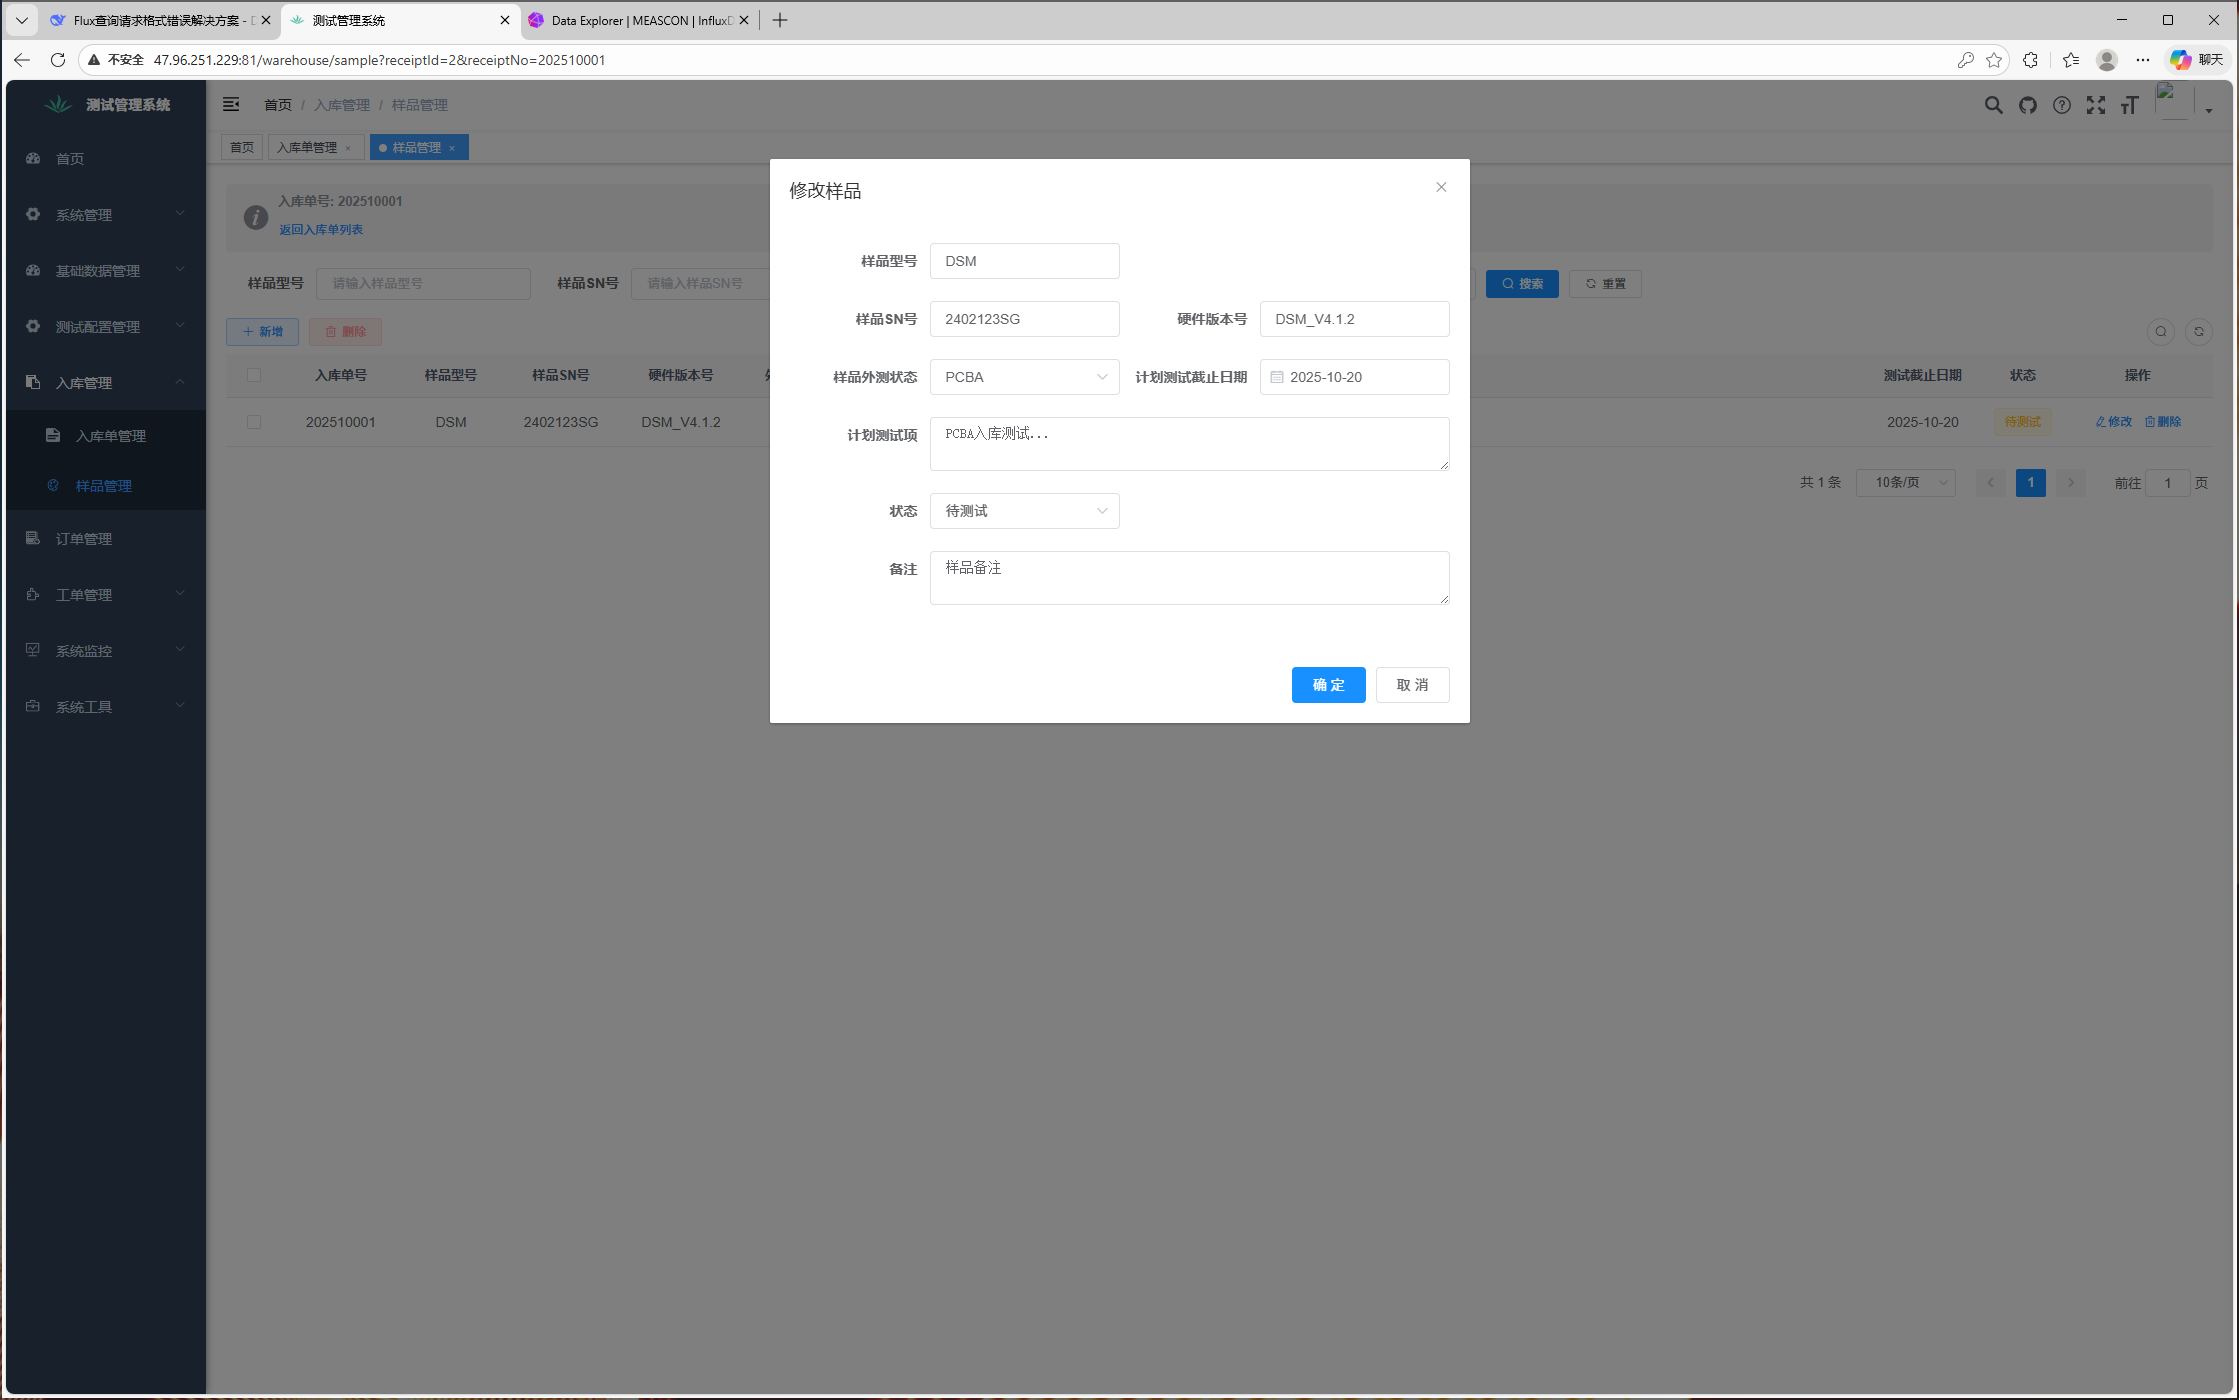Close the 修改样品 dialog with X icon
Viewport: 2239px width, 1400px height.
coord(1441,187)
